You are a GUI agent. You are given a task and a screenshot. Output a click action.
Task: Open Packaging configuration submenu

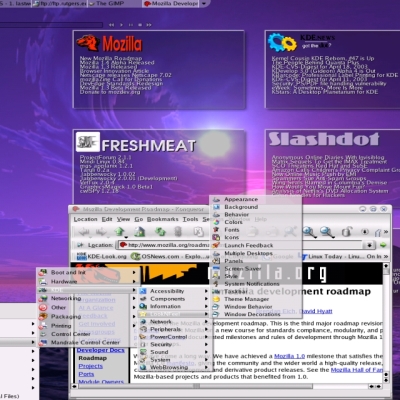point(88,316)
